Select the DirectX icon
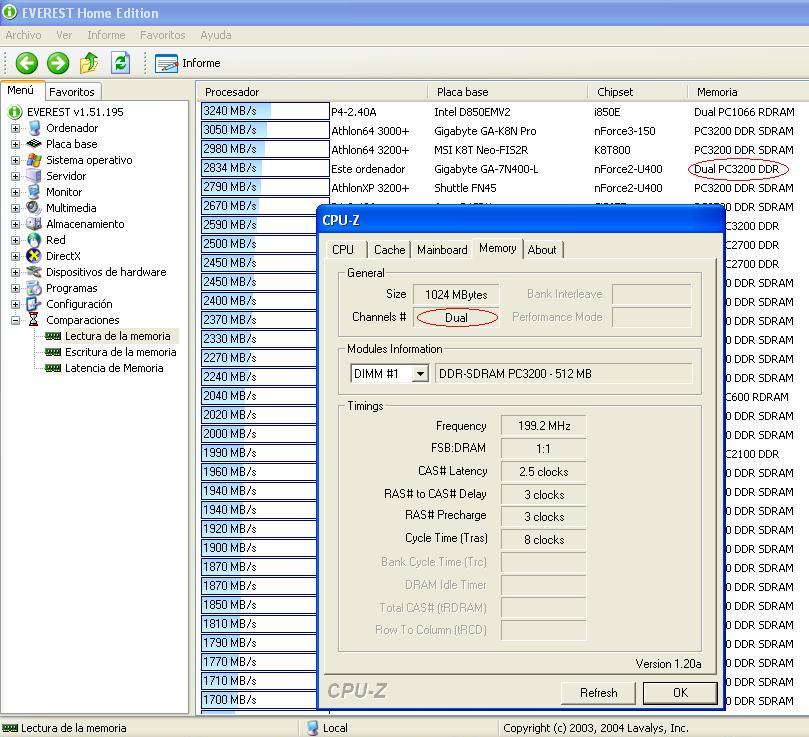This screenshot has width=809, height=737. point(34,256)
